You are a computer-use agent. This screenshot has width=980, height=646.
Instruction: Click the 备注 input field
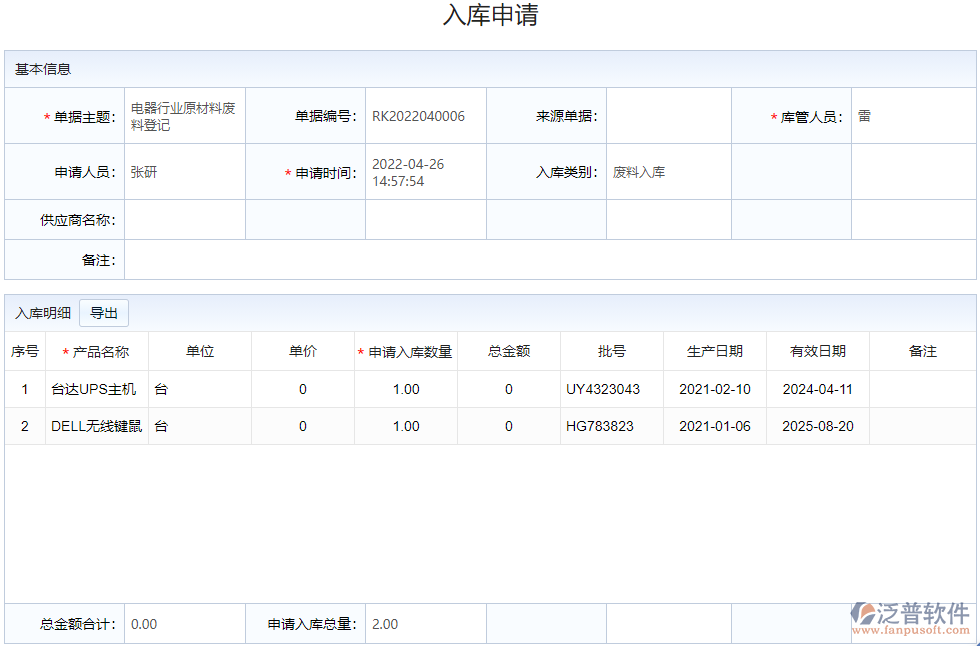tap(550, 259)
